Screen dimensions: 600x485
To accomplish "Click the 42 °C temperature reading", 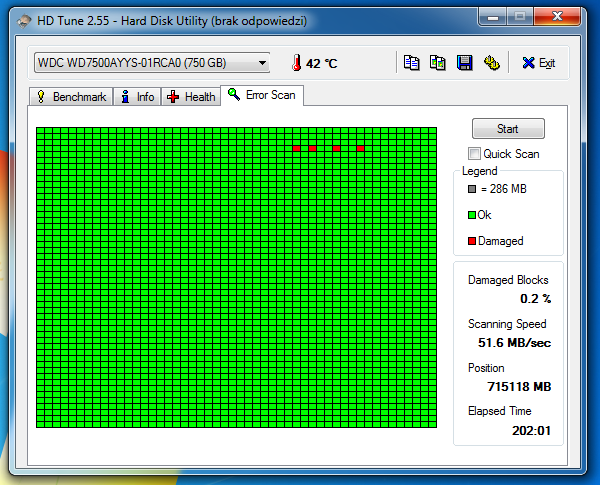I will tap(322, 63).
